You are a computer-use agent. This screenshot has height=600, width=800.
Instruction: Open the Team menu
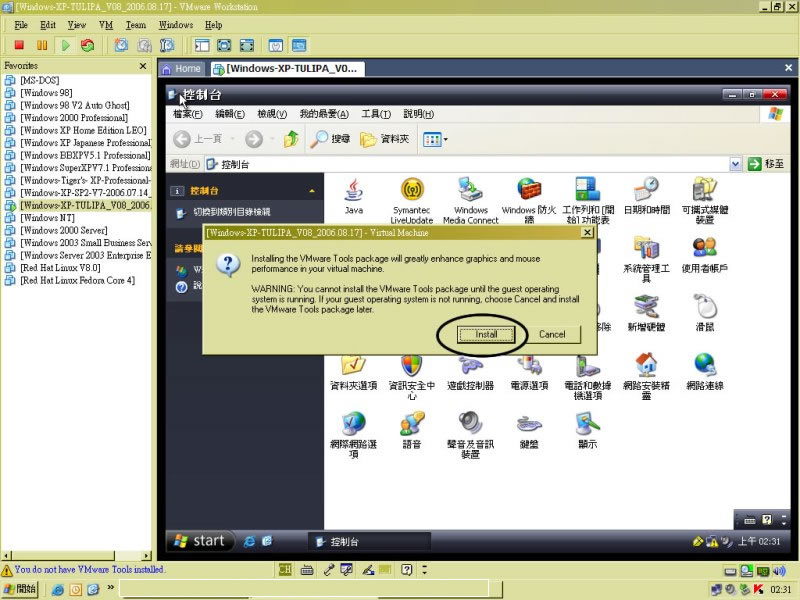pyautogui.click(x=136, y=24)
